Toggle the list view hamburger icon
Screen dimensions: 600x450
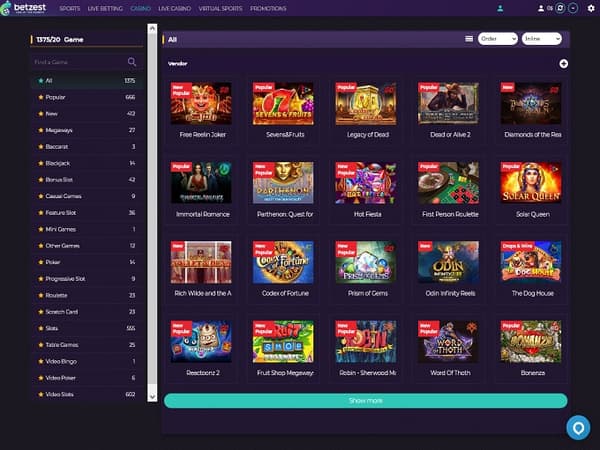pos(469,39)
